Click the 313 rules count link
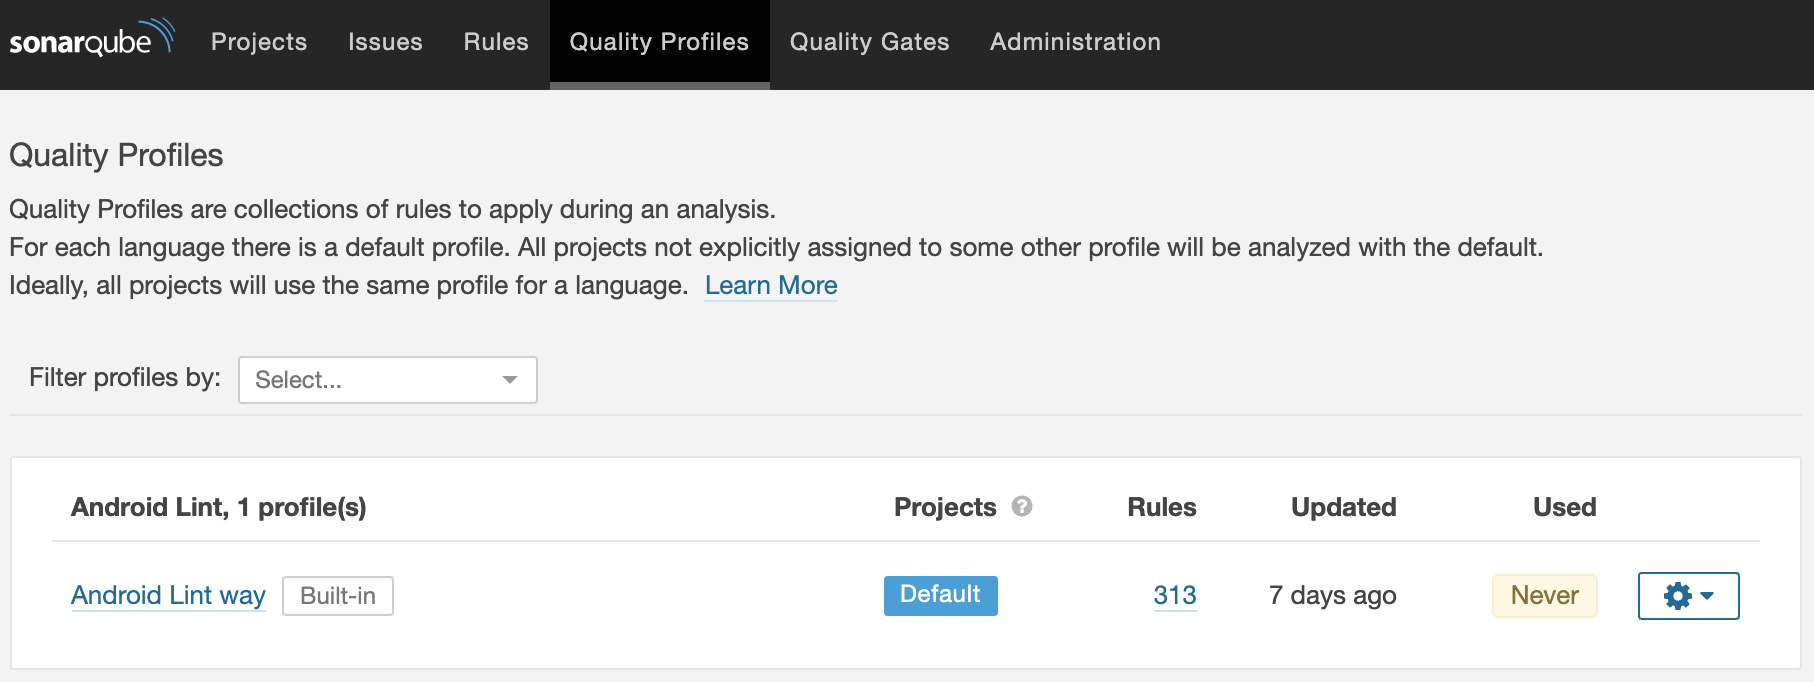1814x682 pixels. coord(1175,596)
